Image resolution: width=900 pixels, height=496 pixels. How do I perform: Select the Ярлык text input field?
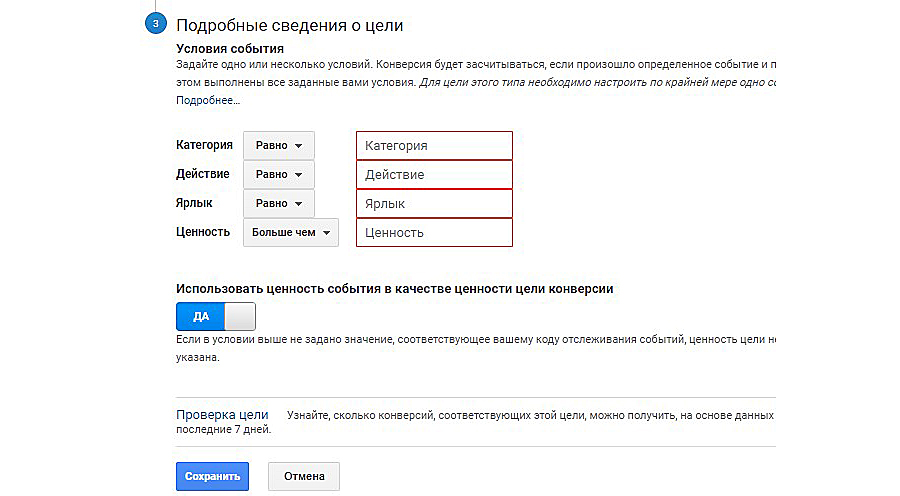point(434,204)
